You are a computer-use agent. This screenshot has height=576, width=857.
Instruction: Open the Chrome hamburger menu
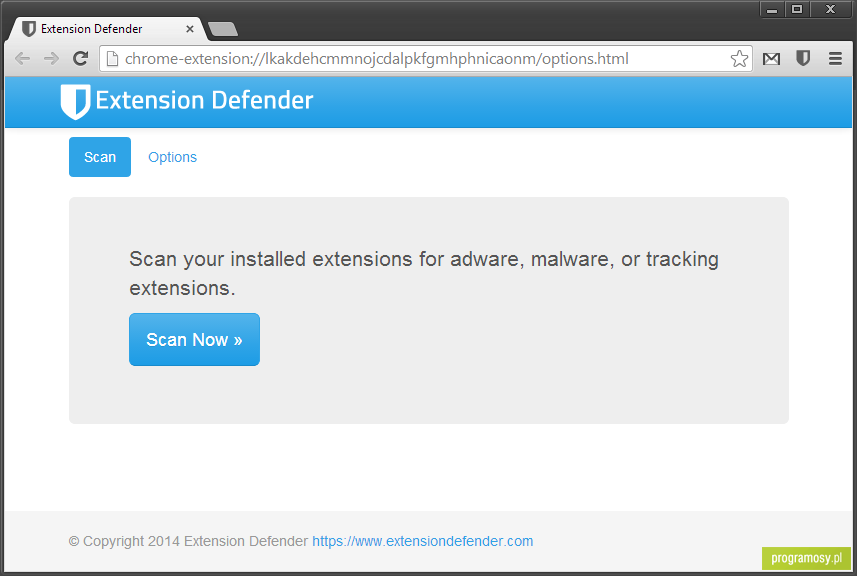[835, 58]
